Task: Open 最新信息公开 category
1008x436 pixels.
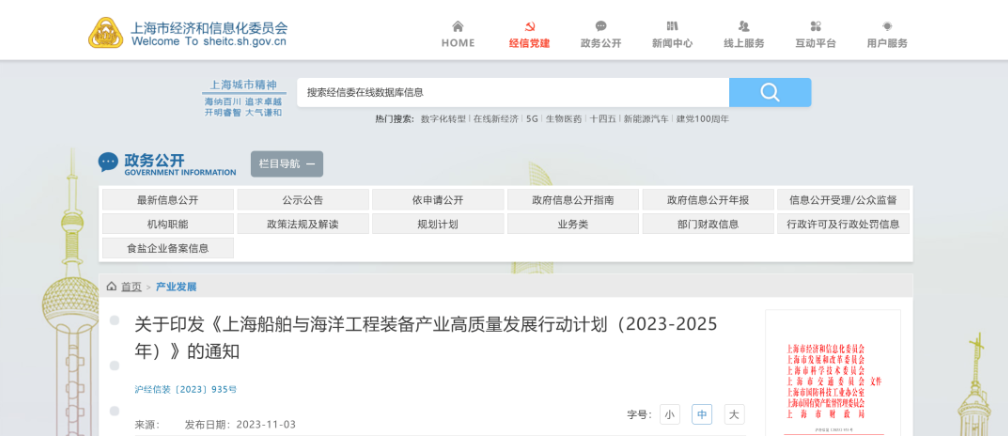Action: click(168, 200)
